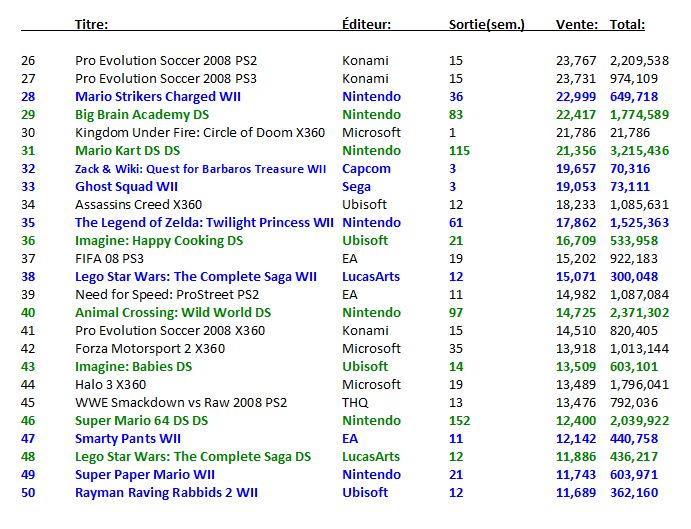Select 'Lego Star Wars: The Complete Saga WII'

click(196, 277)
